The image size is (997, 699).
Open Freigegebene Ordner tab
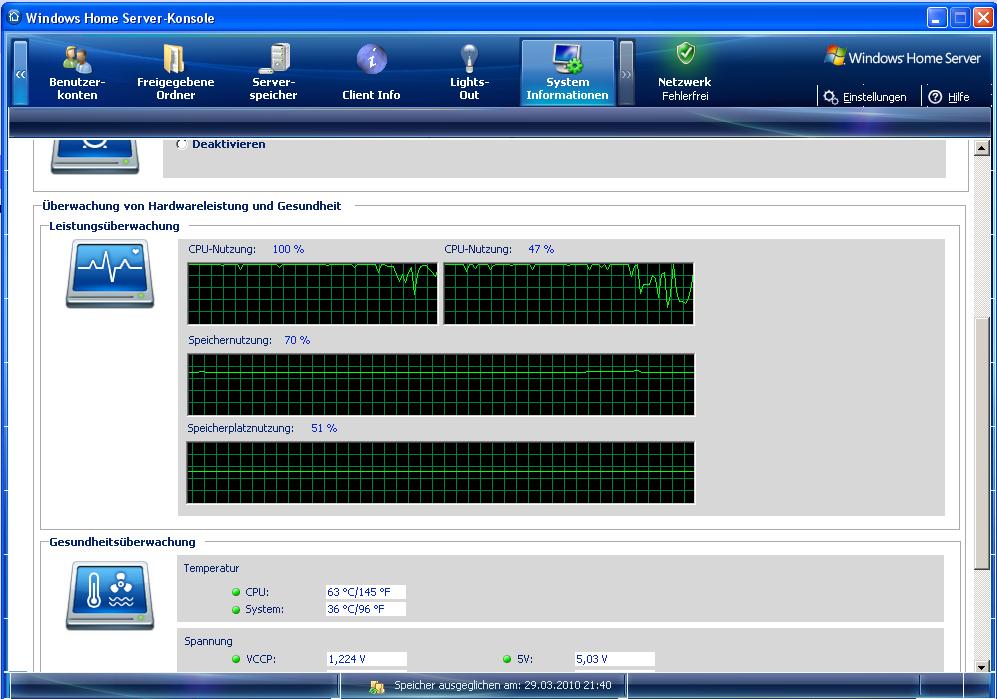tap(175, 72)
